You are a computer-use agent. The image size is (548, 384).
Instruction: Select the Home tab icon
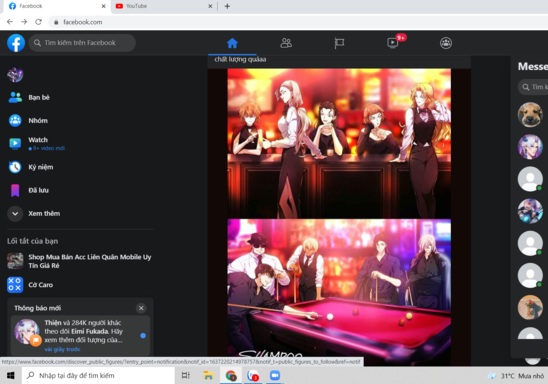232,43
